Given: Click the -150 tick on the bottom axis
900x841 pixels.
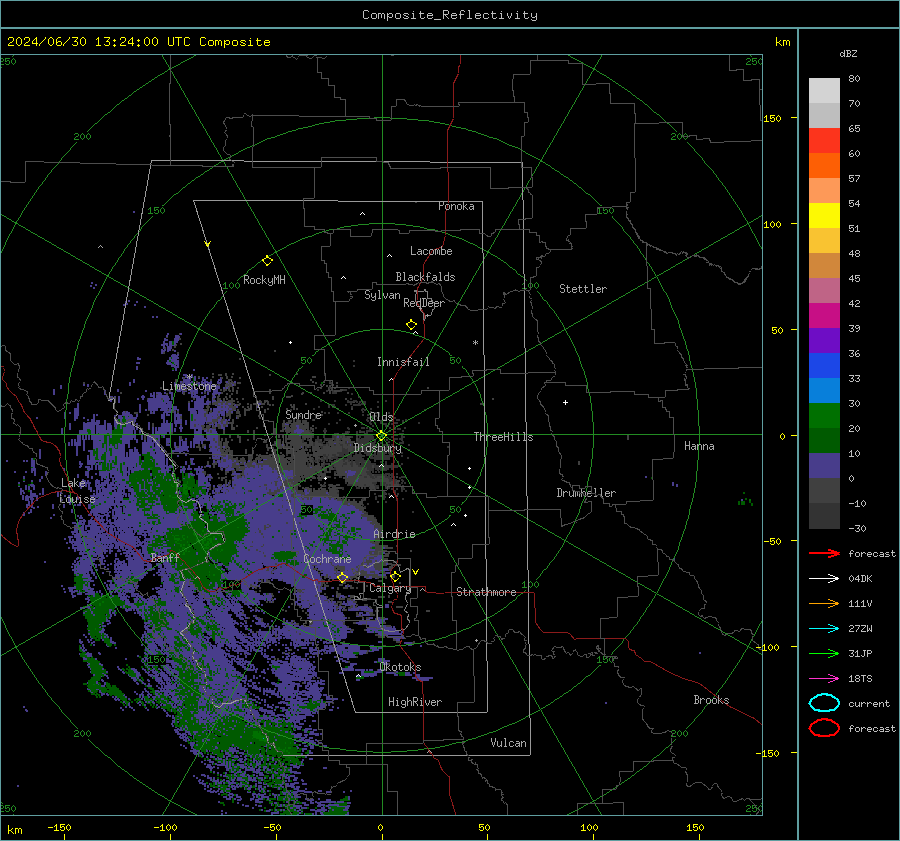Looking at the screenshot, I should 59,827.
